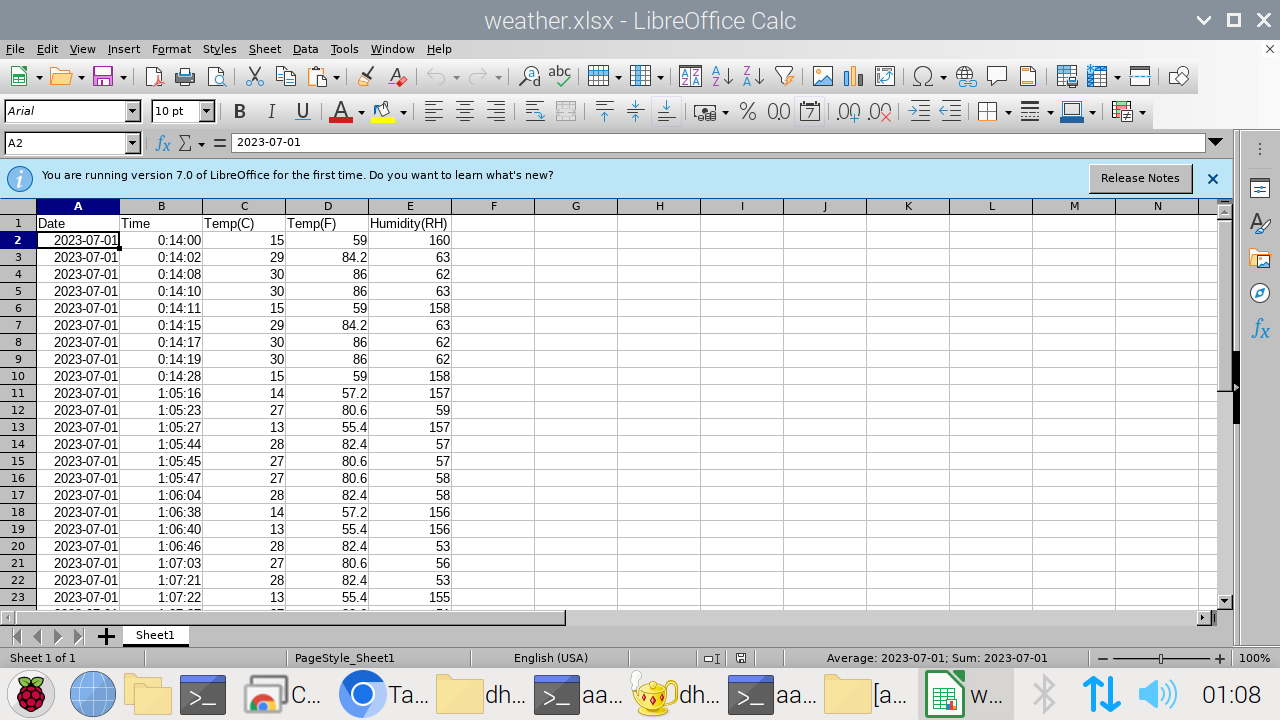Open the Name Box dropdown

pos(132,144)
